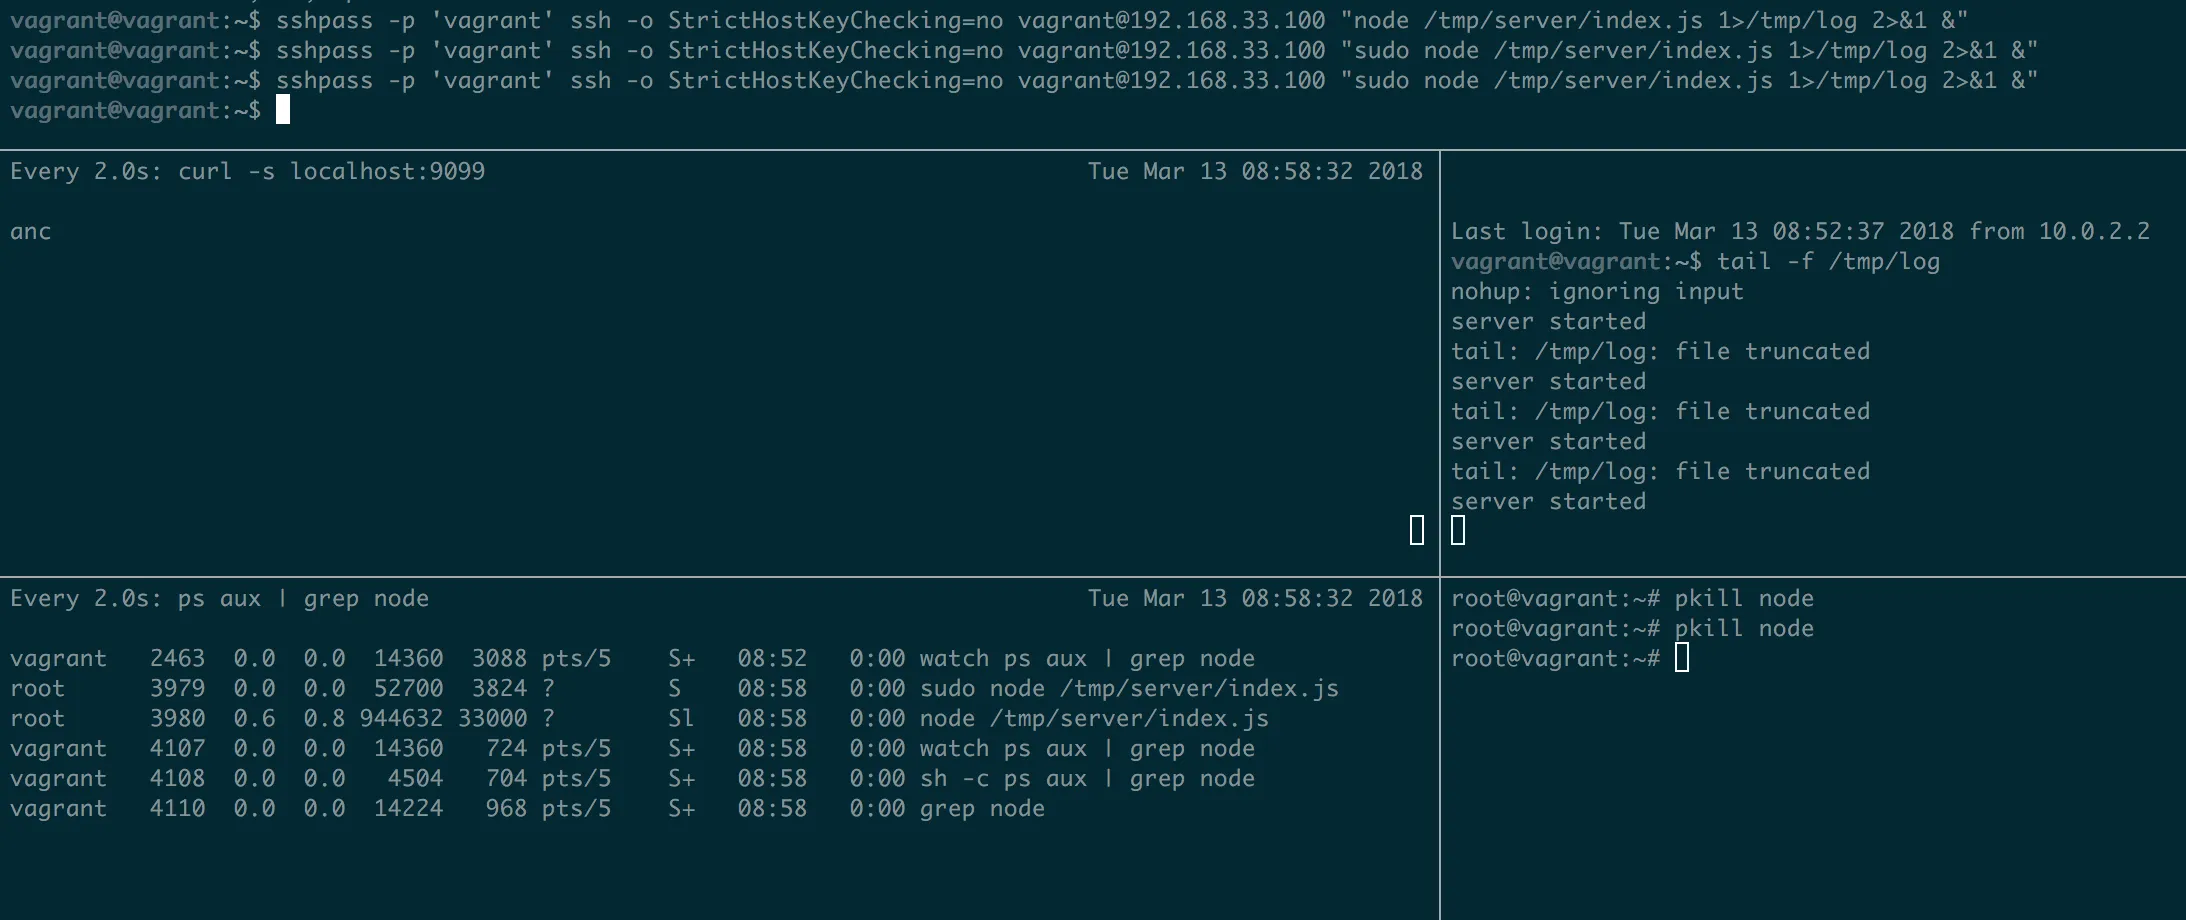Viewport: 2186px width, 920px height.
Task: Click the 'Last login' message line
Action: click(1799, 232)
